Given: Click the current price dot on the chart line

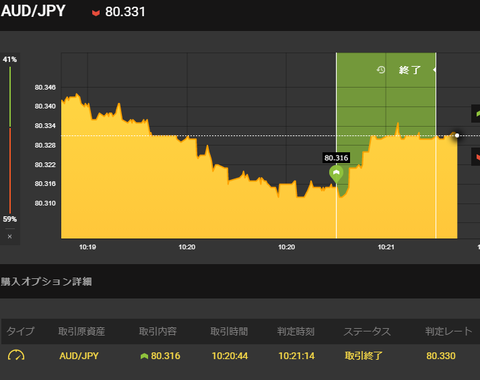Looking at the screenshot, I should click(x=457, y=135).
